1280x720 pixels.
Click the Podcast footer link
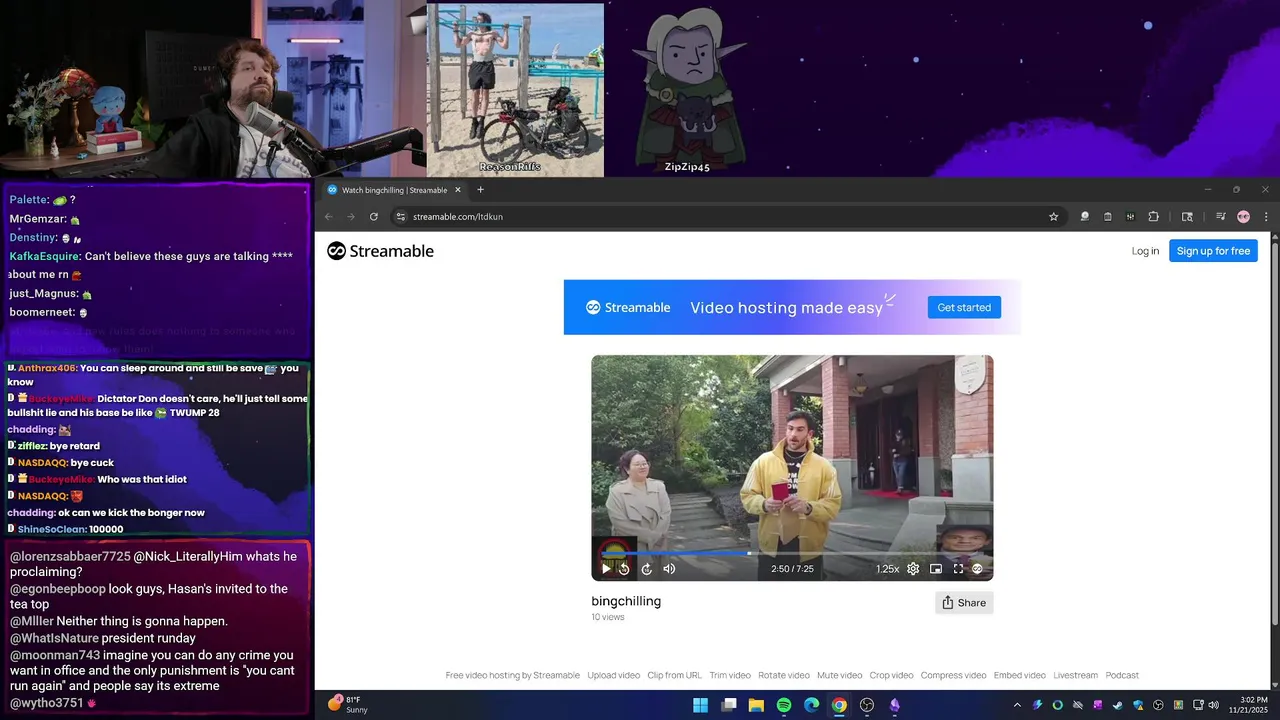(x=1122, y=675)
